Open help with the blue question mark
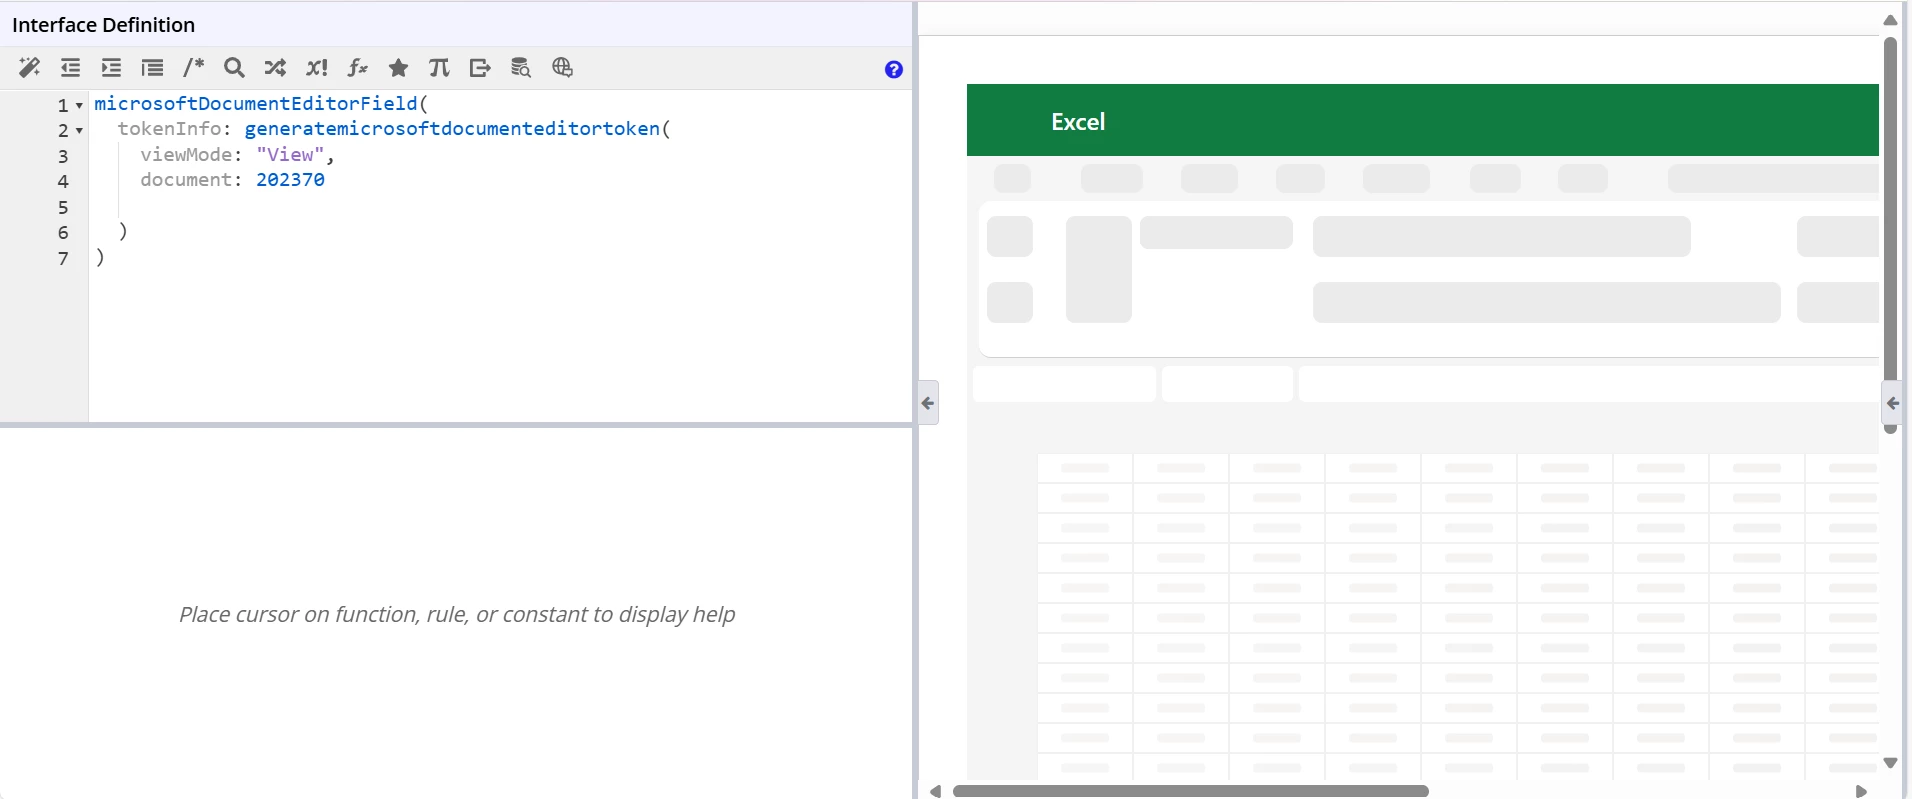Image resolution: width=1912 pixels, height=799 pixels. [x=894, y=69]
